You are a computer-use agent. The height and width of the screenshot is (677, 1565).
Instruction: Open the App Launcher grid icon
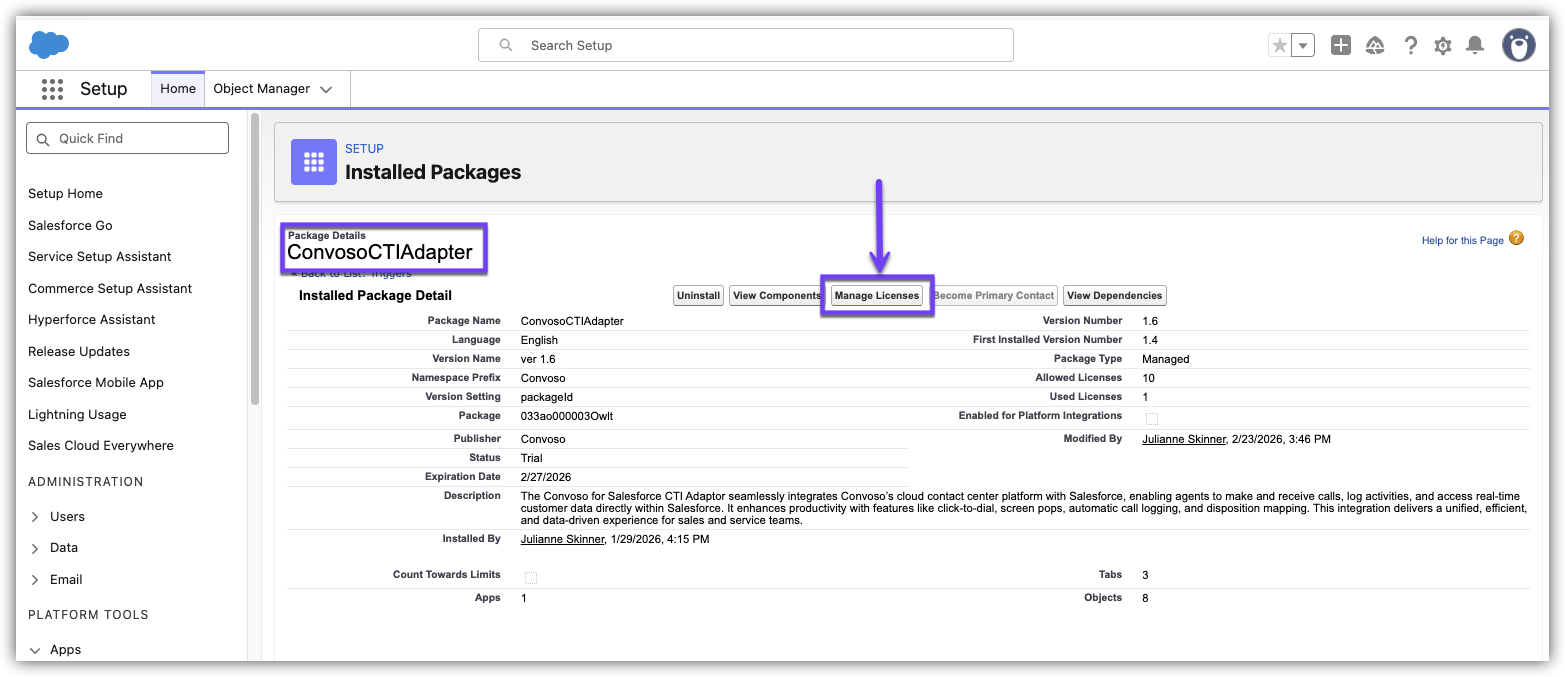coord(52,89)
